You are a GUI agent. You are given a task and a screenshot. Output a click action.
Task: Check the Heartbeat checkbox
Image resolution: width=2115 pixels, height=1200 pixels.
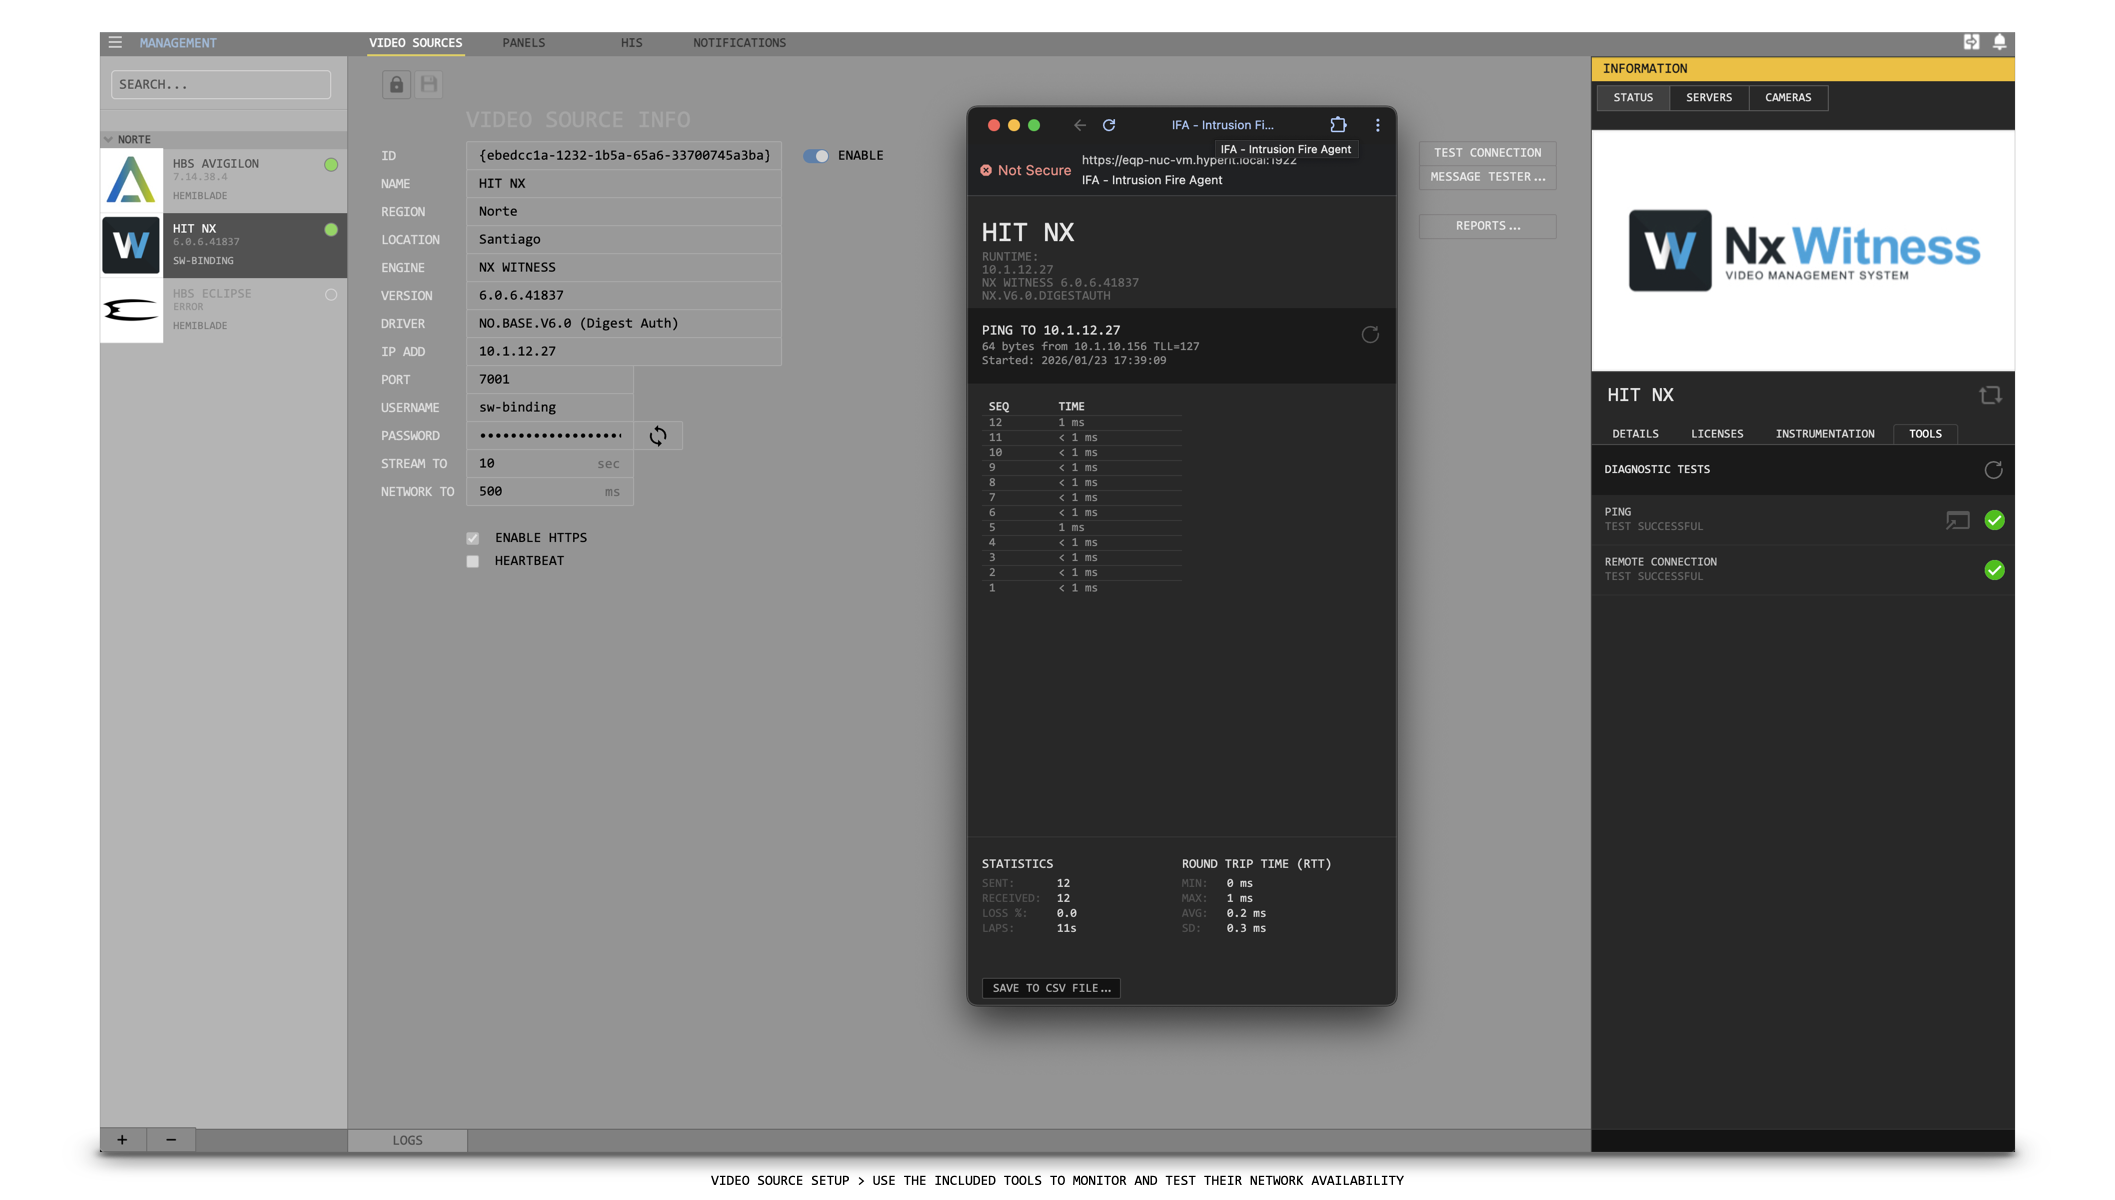pyautogui.click(x=473, y=561)
